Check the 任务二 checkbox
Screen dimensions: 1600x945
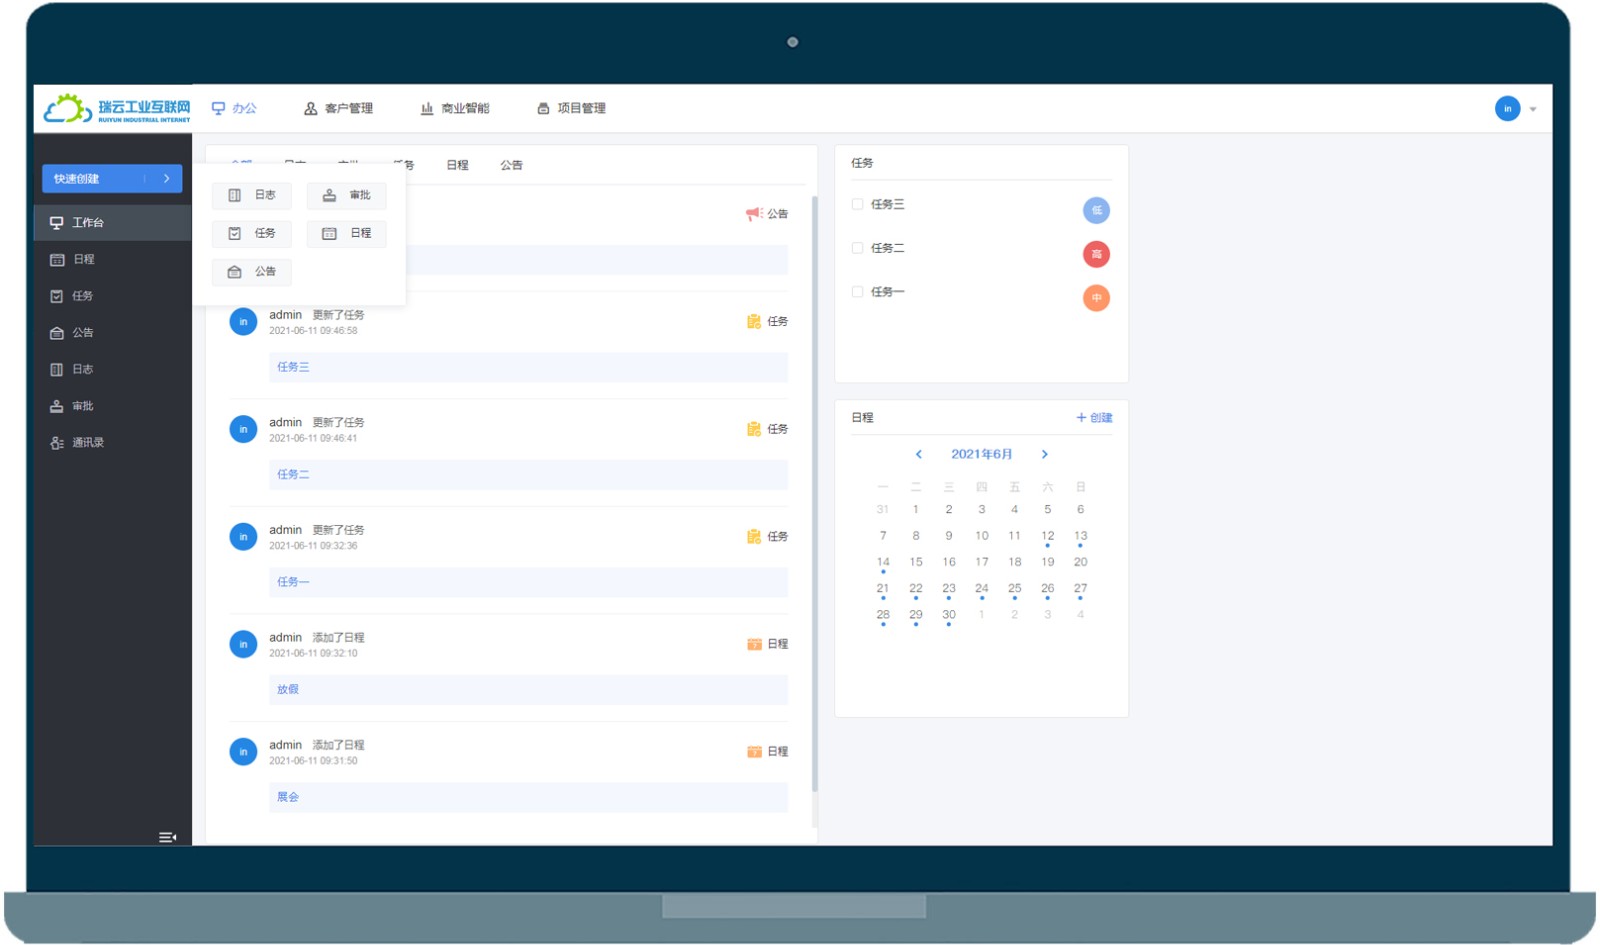[x=857, y=248]
